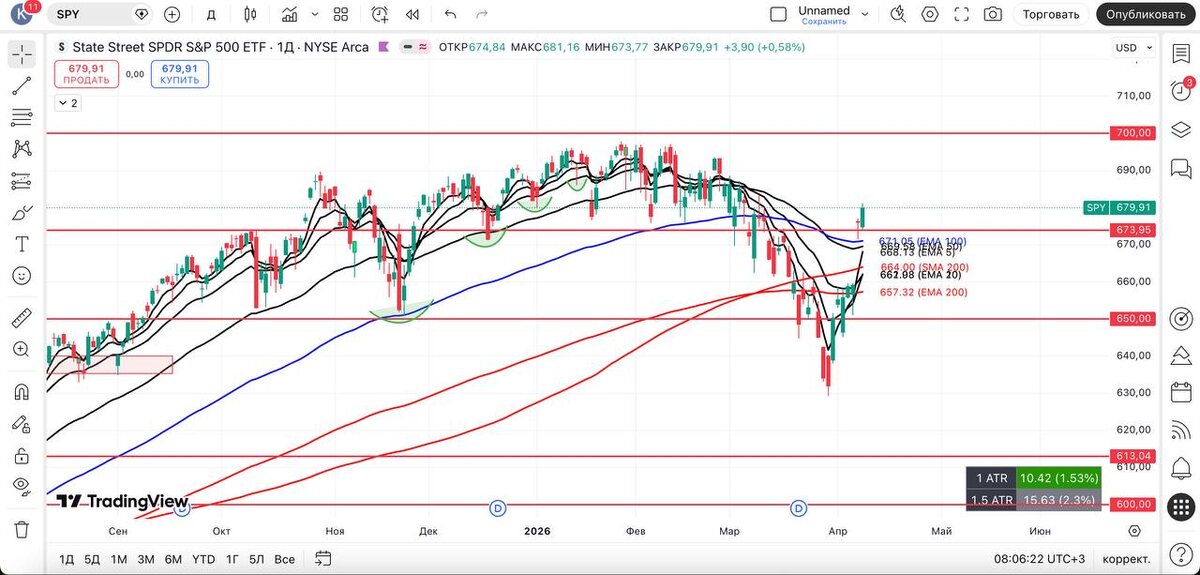Open the watchlist panel in the right sidebar
Screen dimensions: 1200x575
[x=1182, y=53]
